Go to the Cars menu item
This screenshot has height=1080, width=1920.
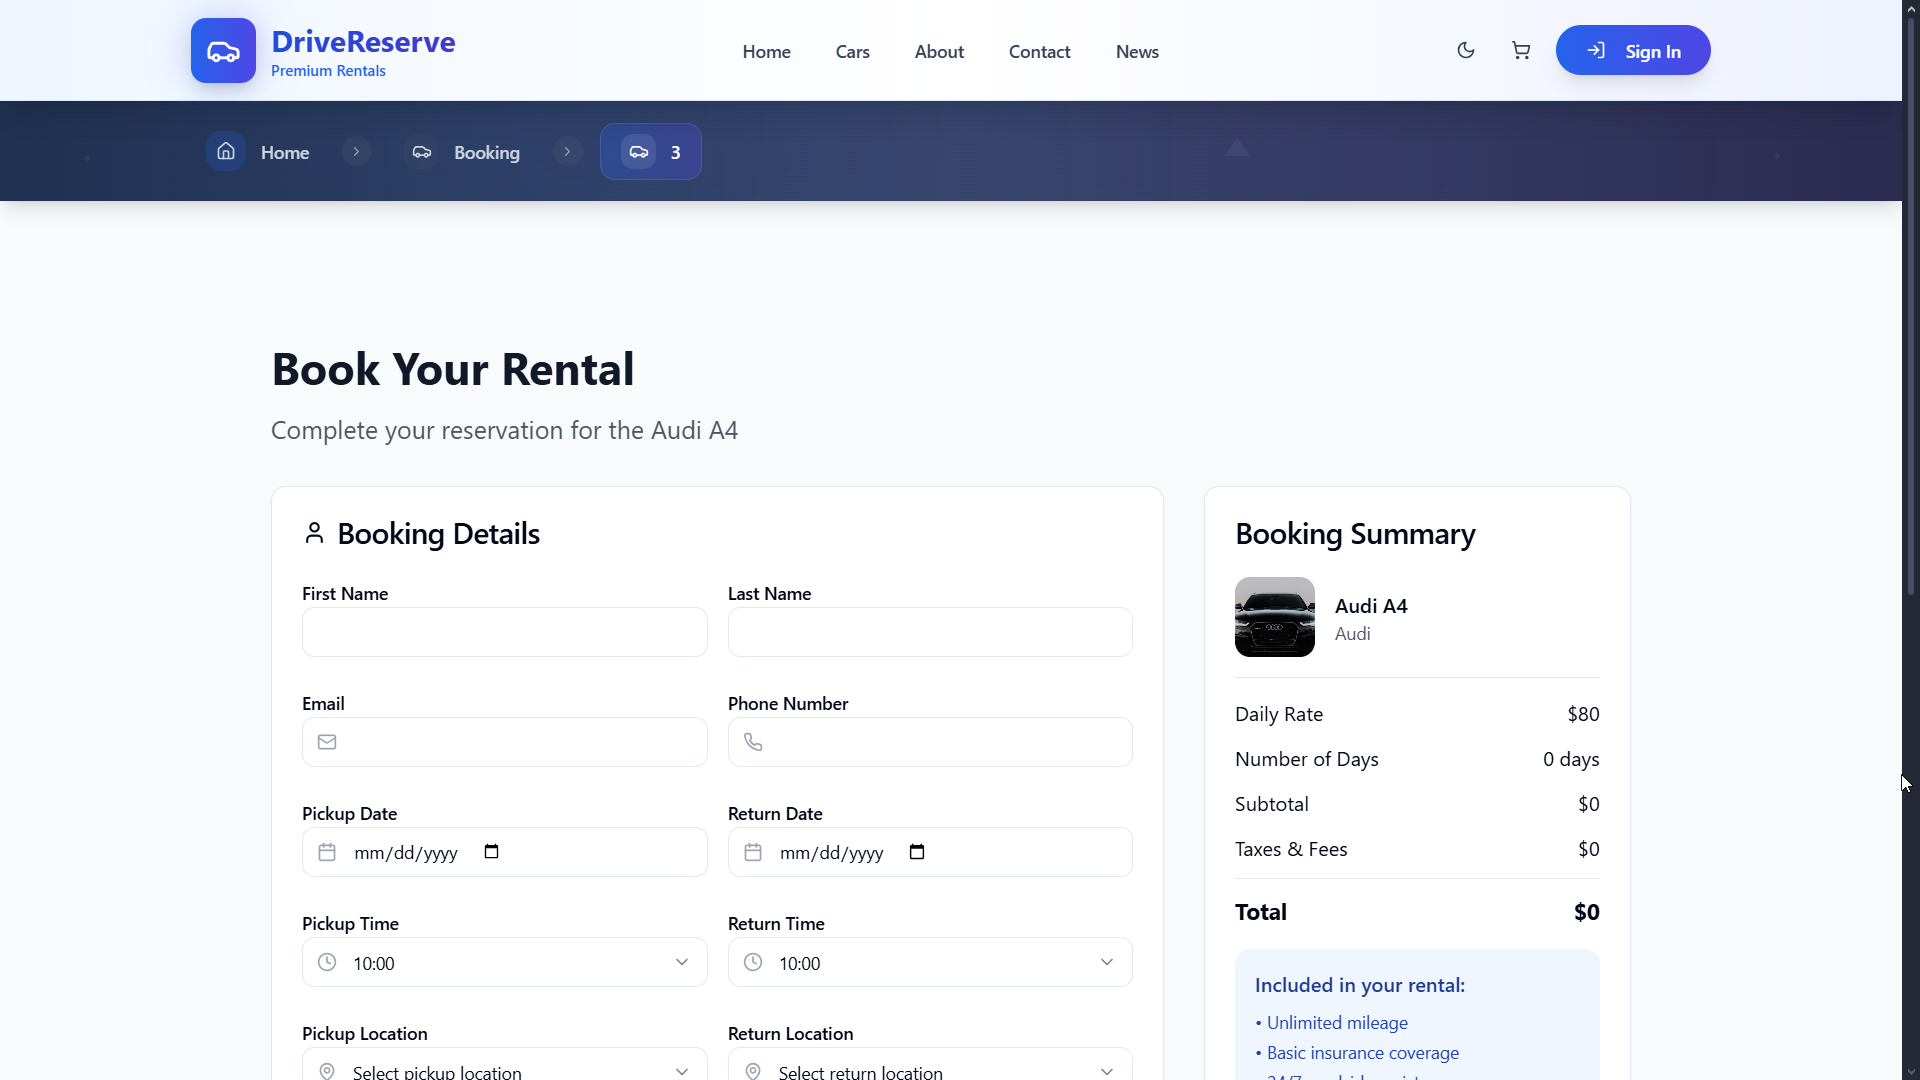pos(852,51)
